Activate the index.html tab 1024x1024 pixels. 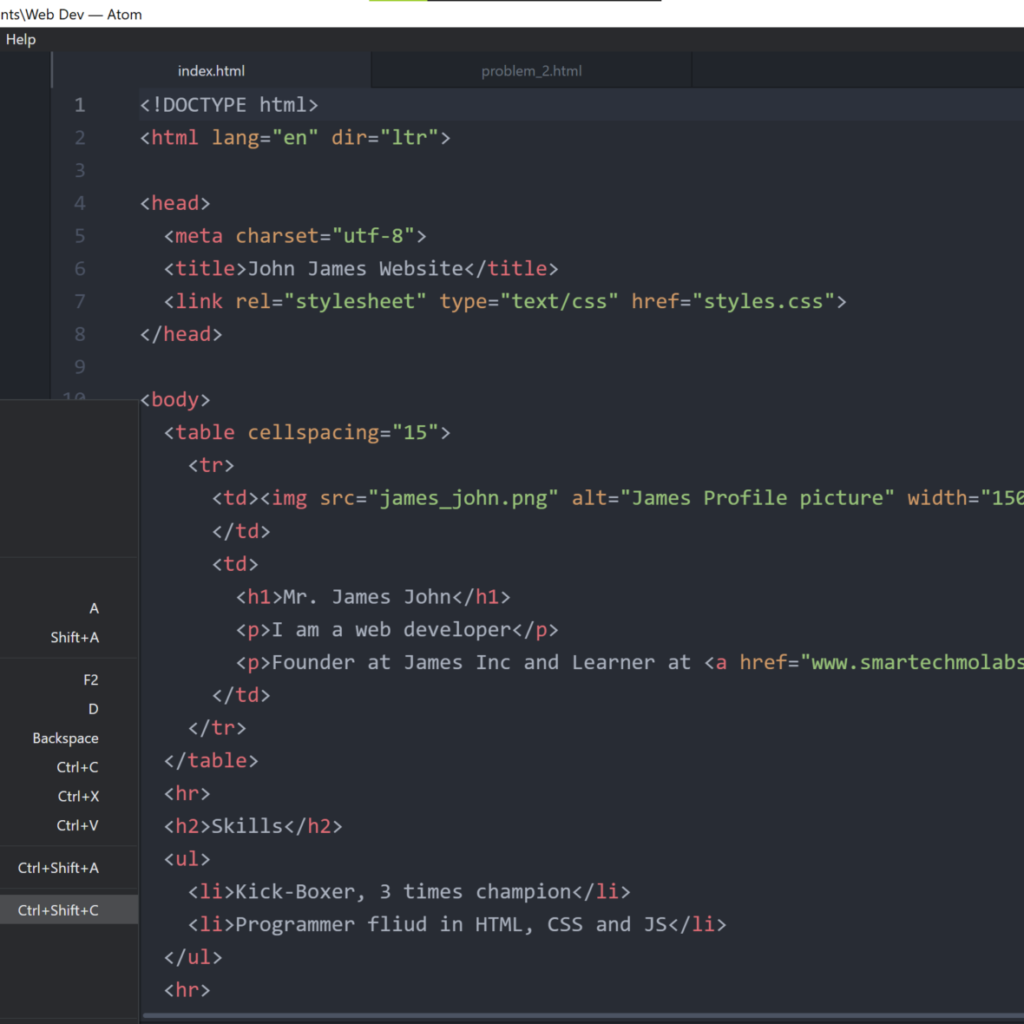click(211, 70)
